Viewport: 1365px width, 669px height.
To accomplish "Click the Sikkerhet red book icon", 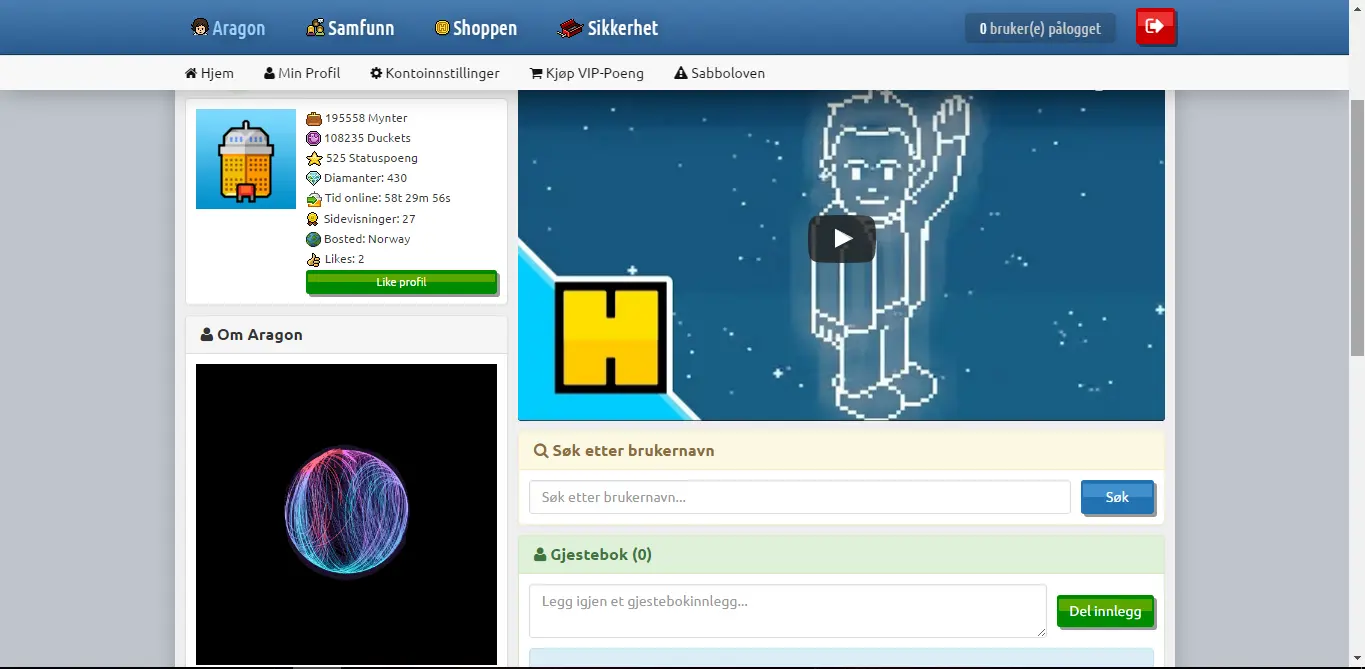I will coord(570,28).
